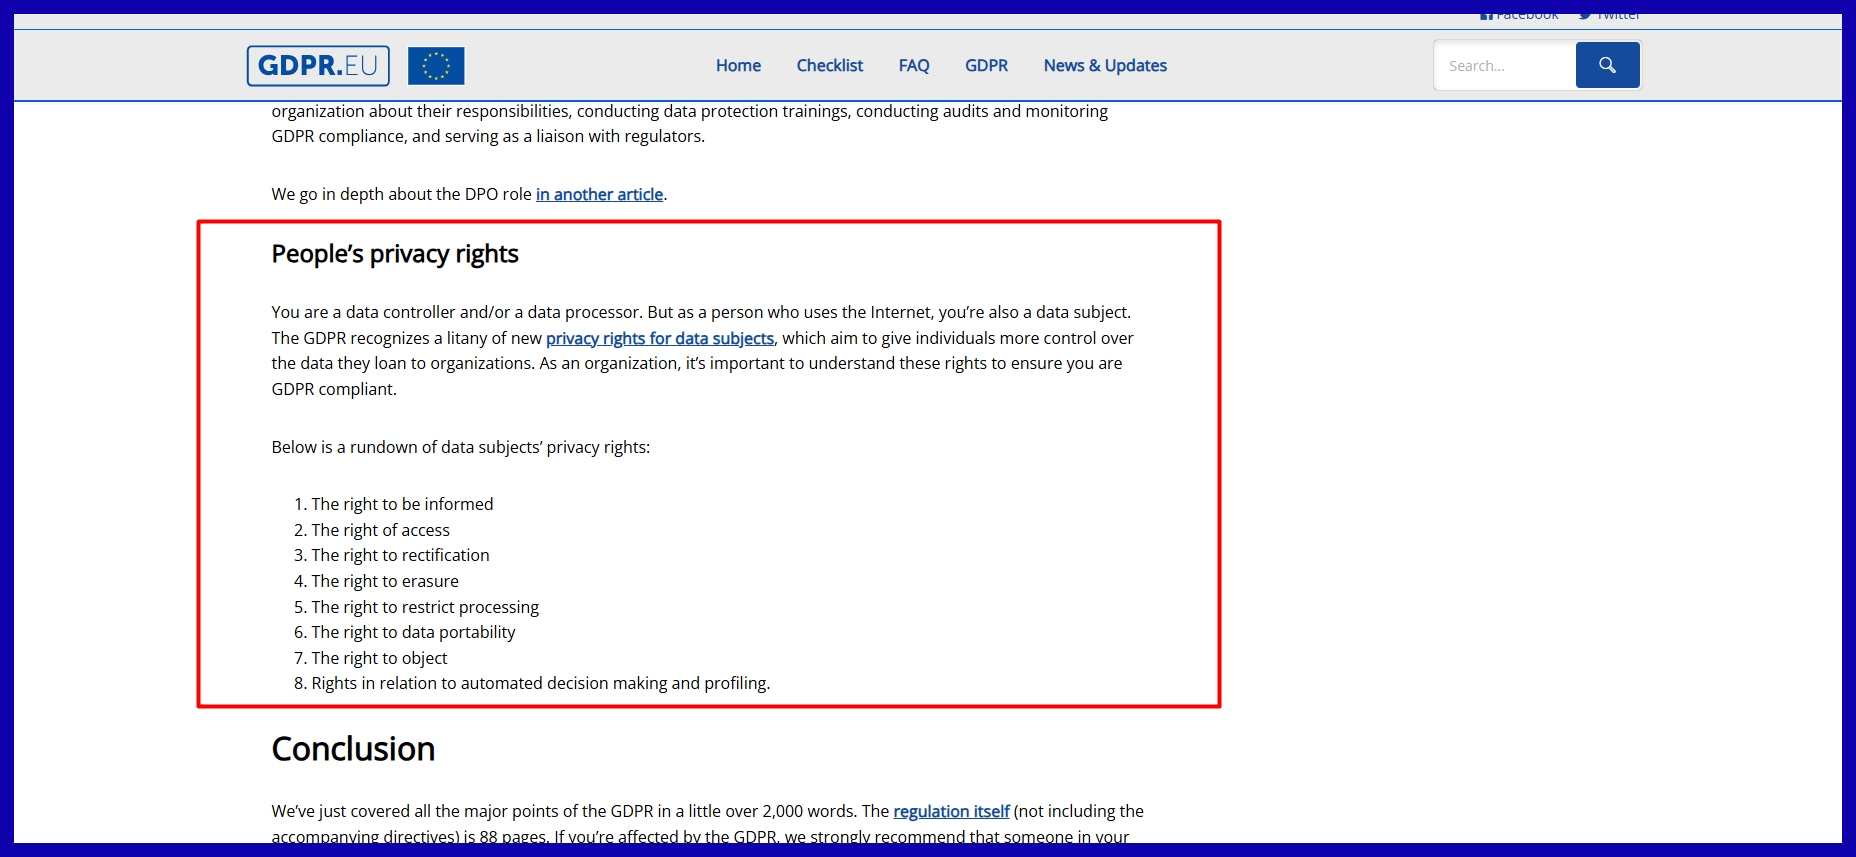Image resolution: width=1856 pixels, height=857 pixels.
Task: Click the "regulation itself" link
Action: click(951, 811)
